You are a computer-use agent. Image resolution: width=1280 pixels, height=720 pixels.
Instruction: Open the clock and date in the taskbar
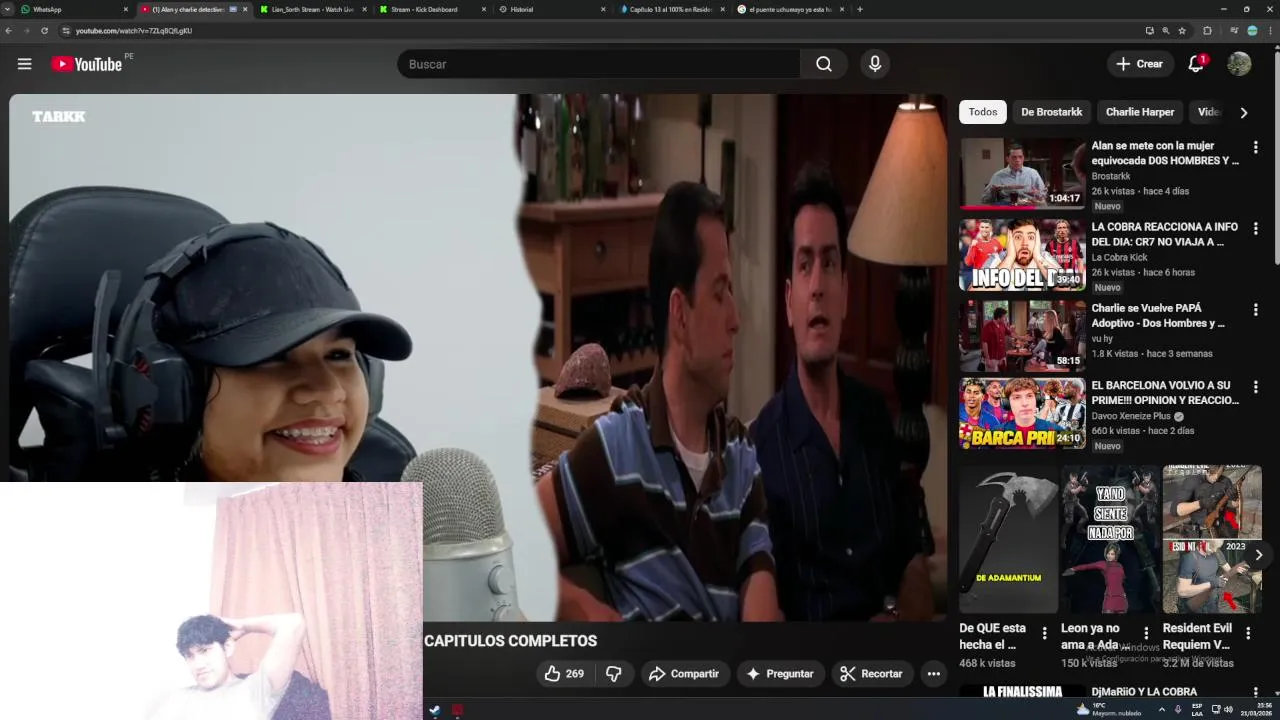[x=1255, y=710]
